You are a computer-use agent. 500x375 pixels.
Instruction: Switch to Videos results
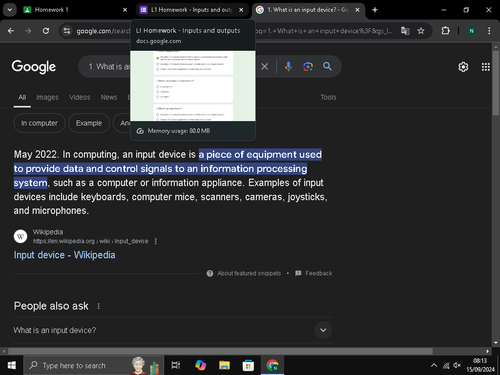click(80, 97)
